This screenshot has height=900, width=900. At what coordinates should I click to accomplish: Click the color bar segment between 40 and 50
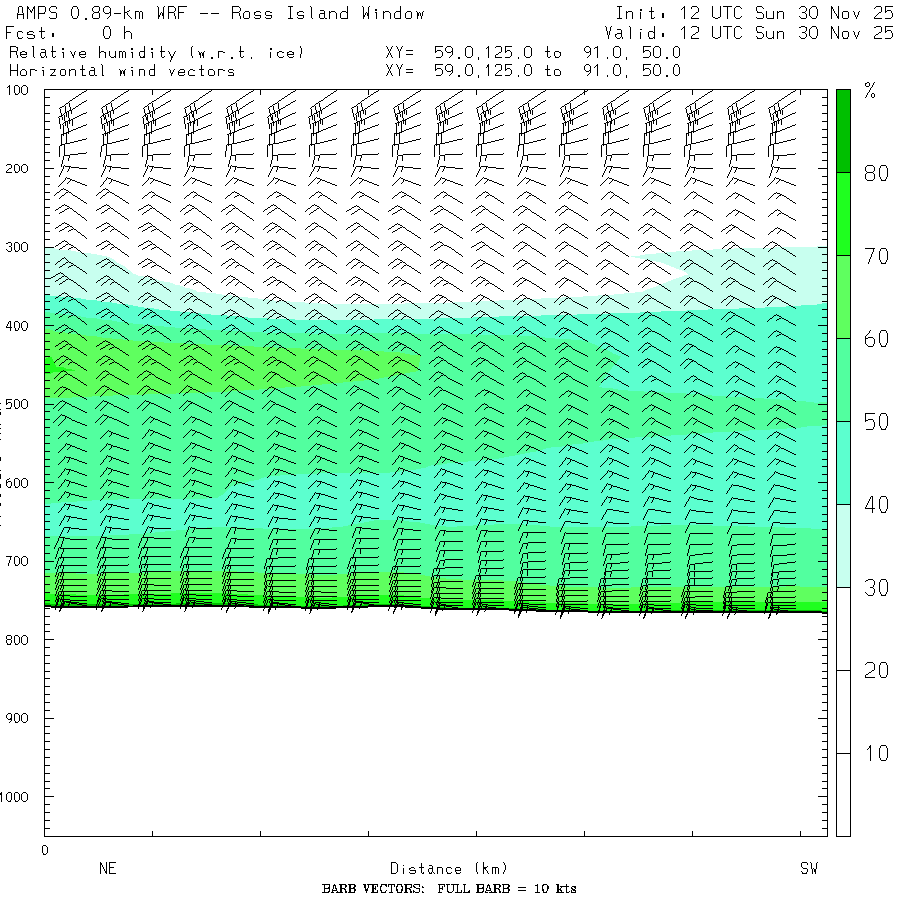(x=844, y=462)
